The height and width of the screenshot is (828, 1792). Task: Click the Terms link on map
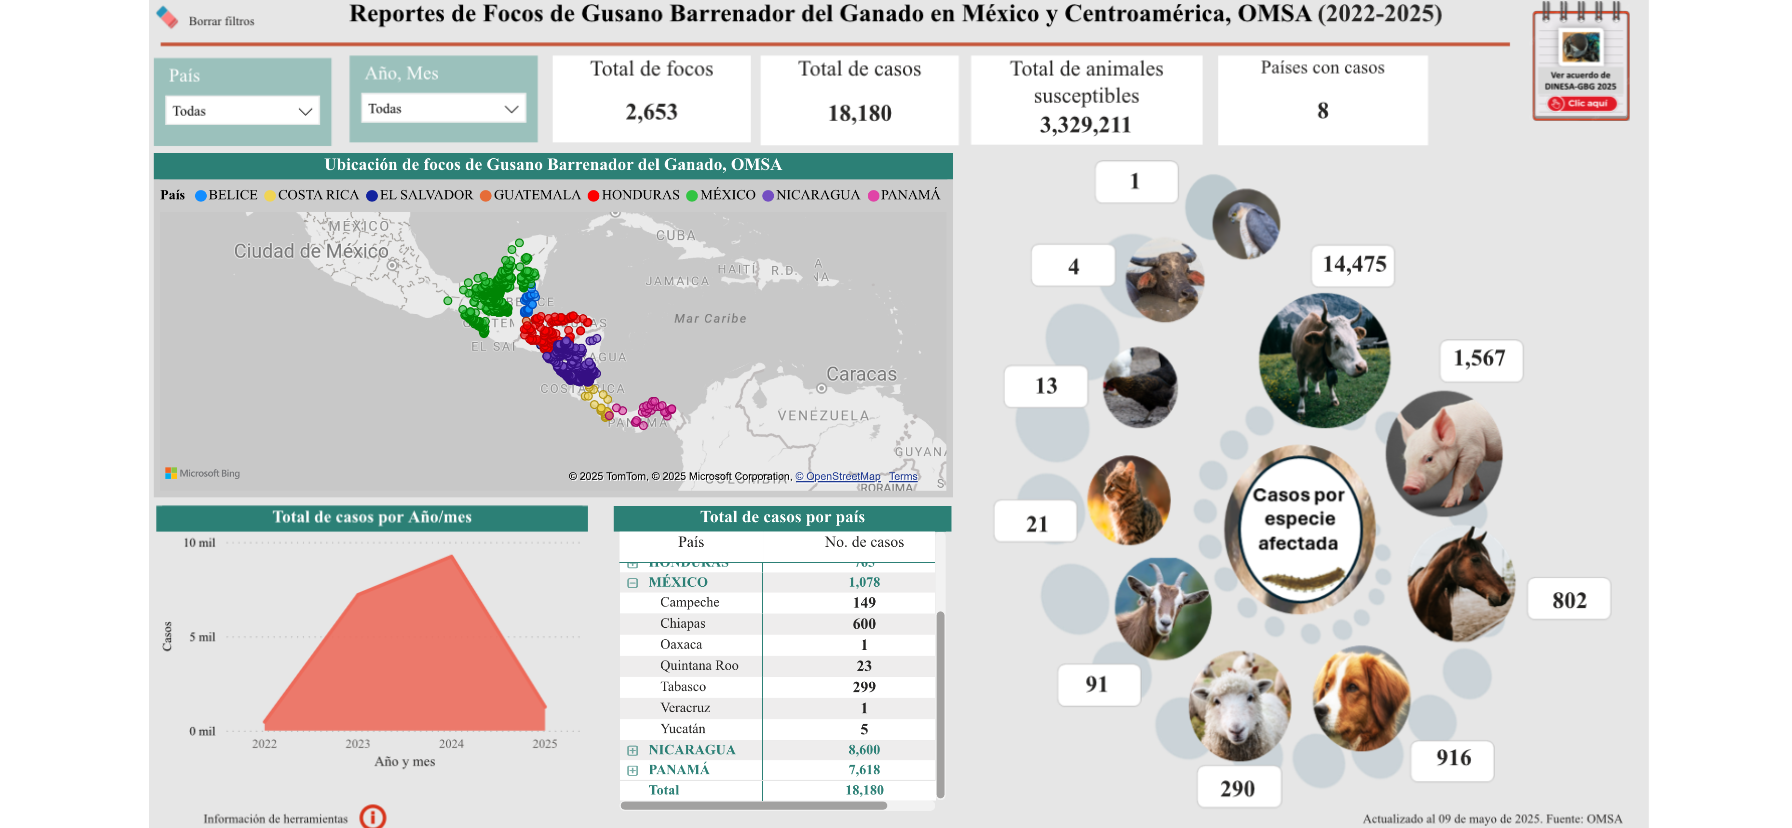(903, 477)
